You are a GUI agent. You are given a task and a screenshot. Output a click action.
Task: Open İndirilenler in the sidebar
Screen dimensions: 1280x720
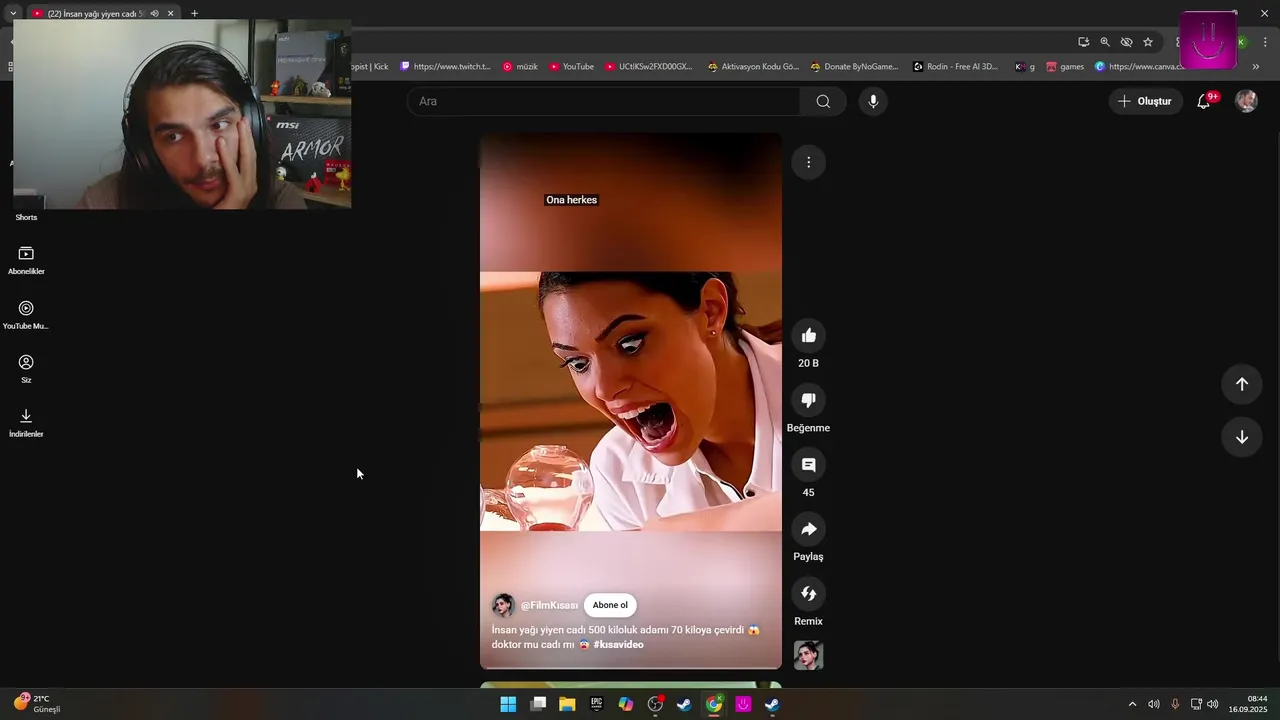[26, 423]
